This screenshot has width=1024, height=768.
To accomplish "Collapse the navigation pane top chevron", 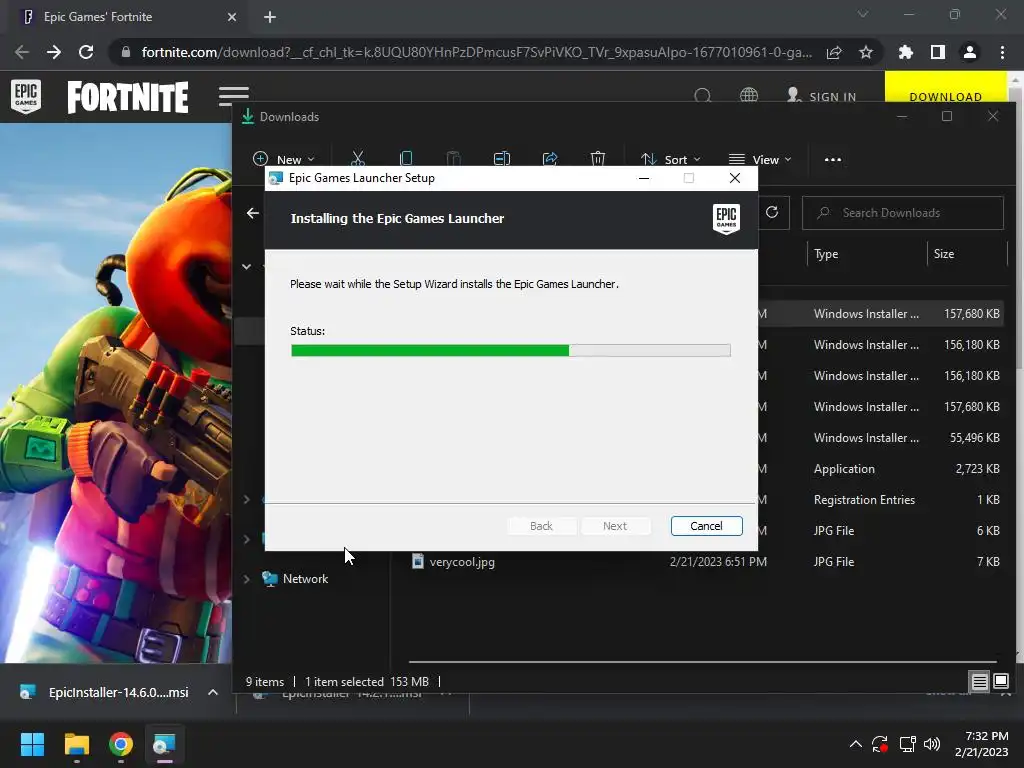I will (x=246, y=266).
